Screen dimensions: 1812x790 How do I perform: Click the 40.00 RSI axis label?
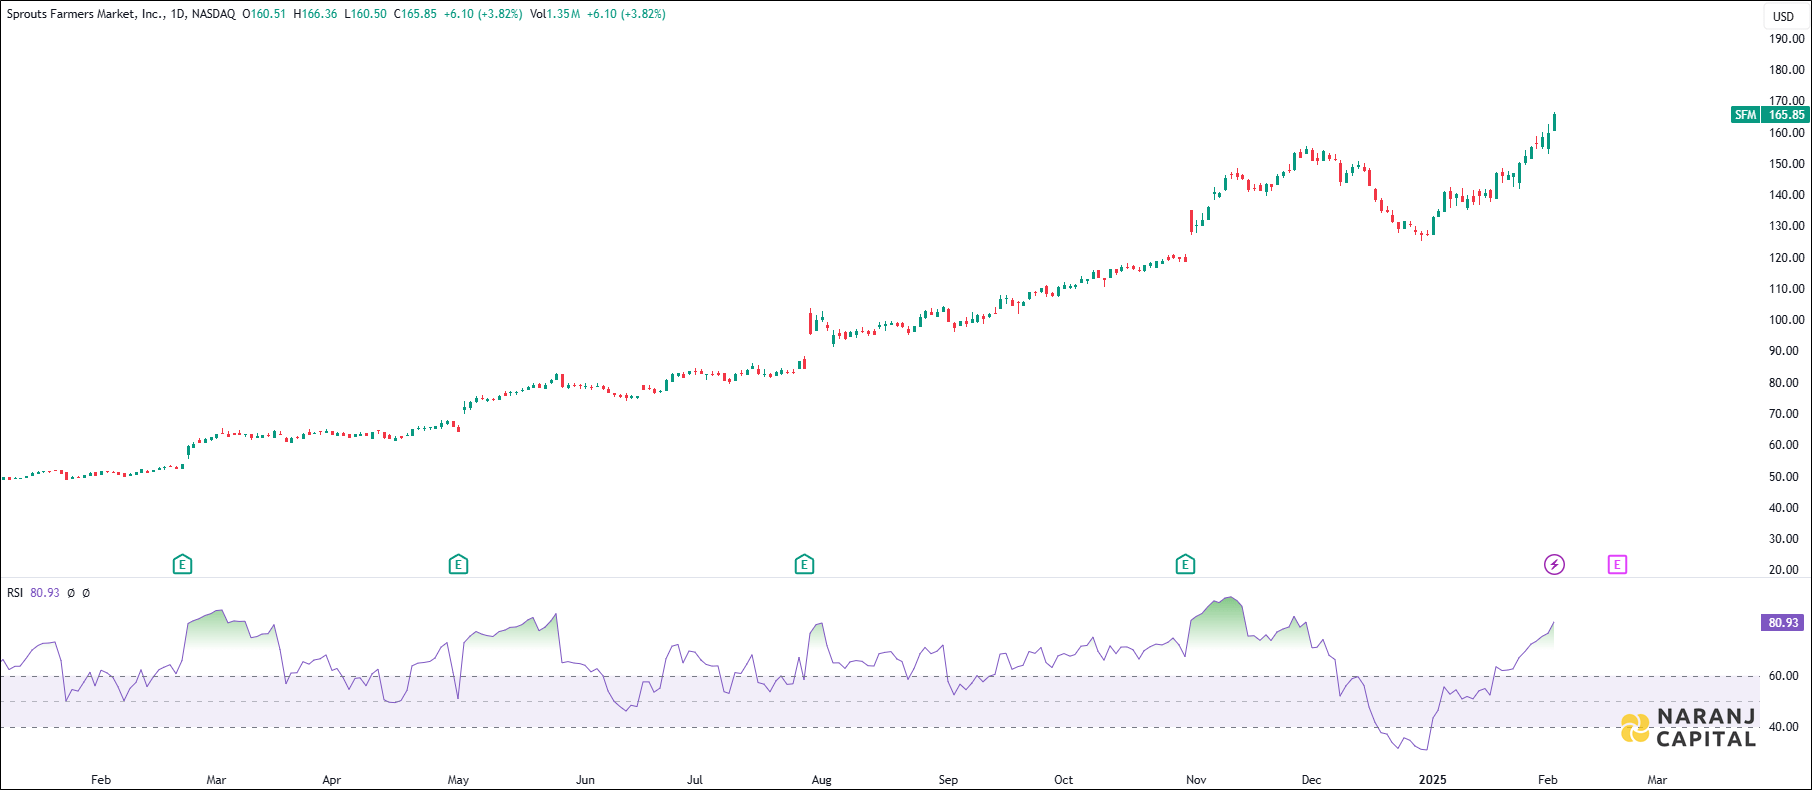pos(1784,727)
